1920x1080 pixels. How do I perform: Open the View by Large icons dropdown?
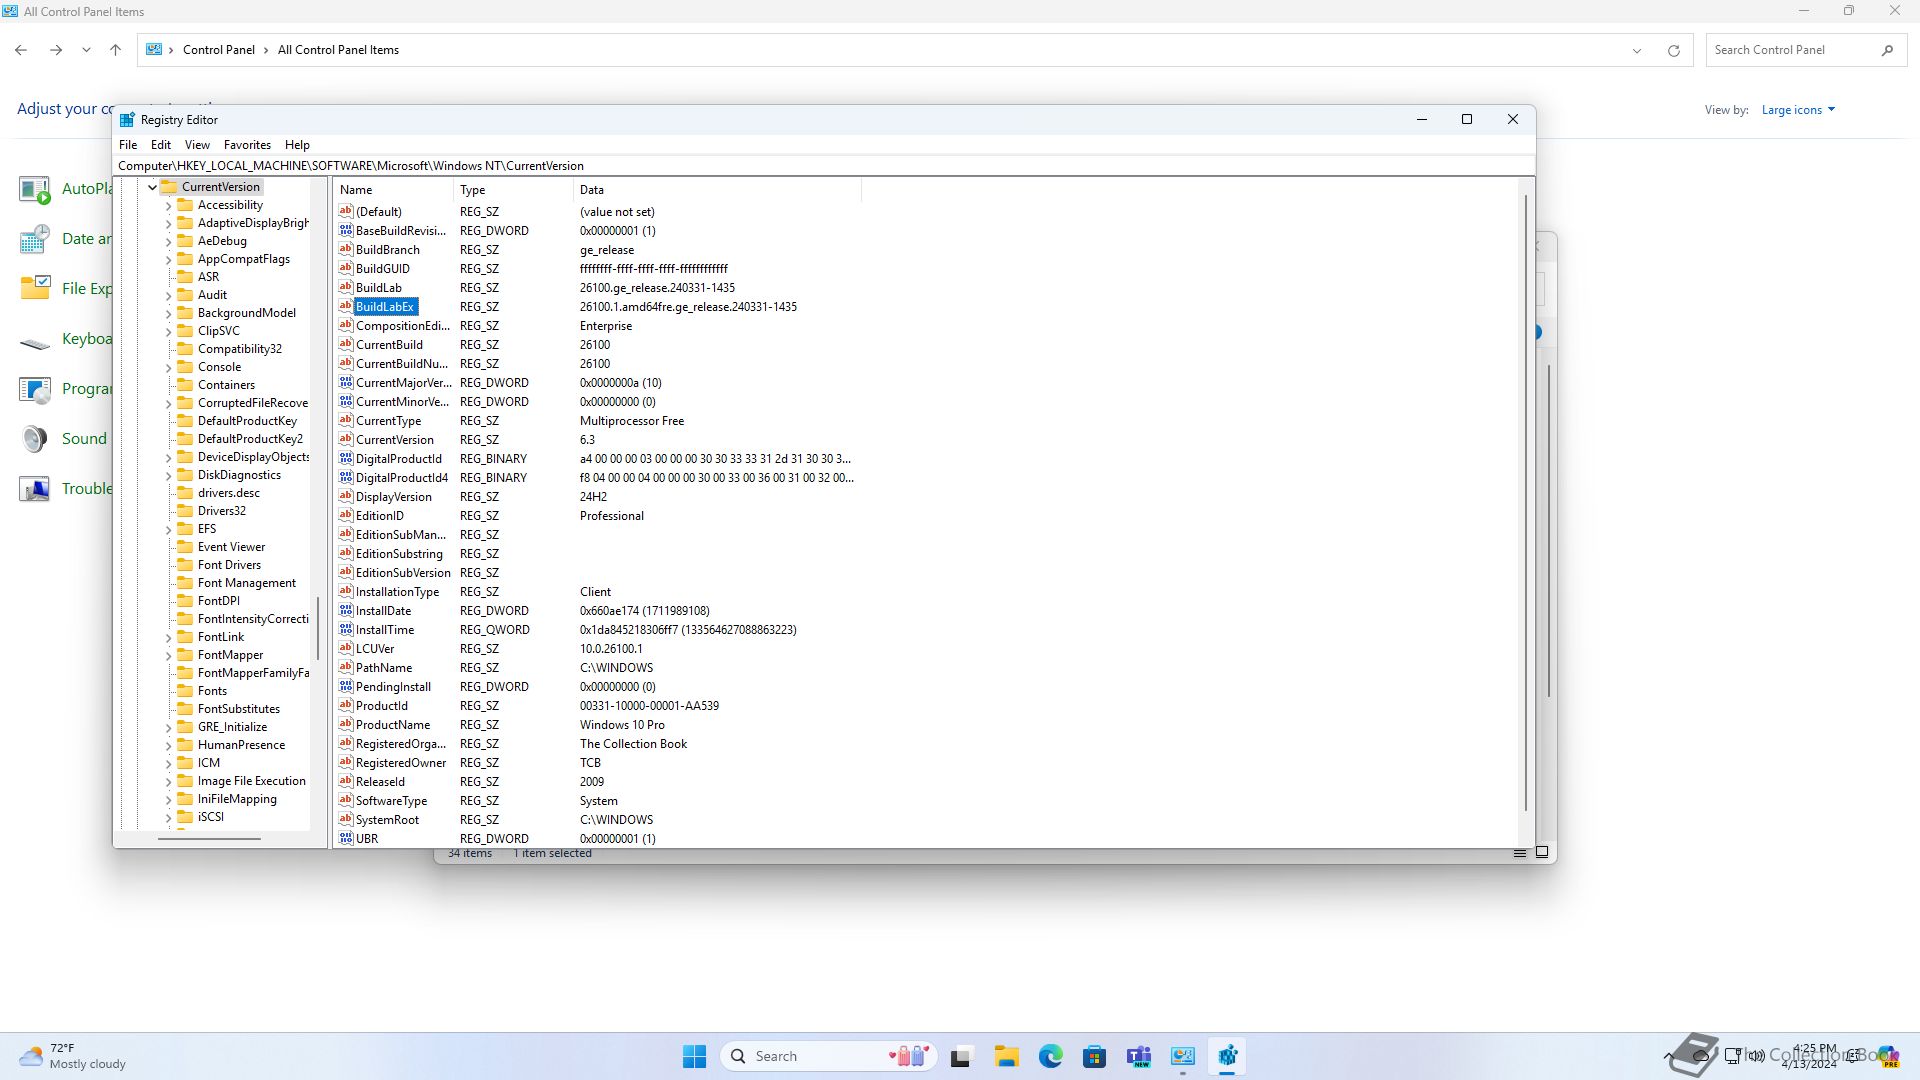(x=1798, y=110)
